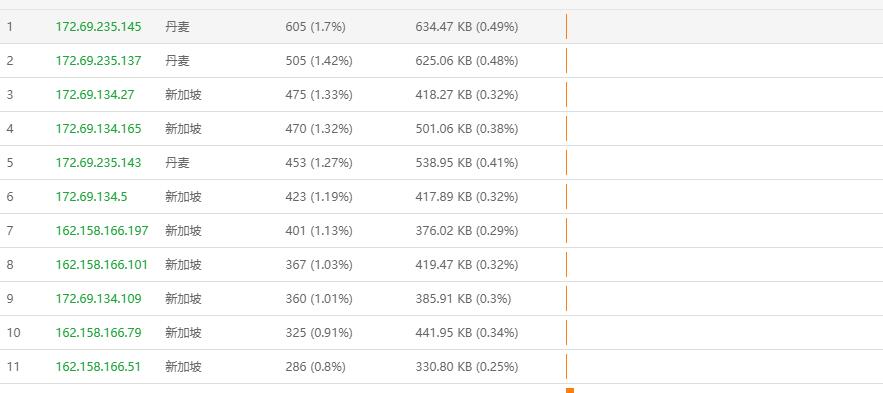Select request count 605 (1.7%) cell

[315, 26]
